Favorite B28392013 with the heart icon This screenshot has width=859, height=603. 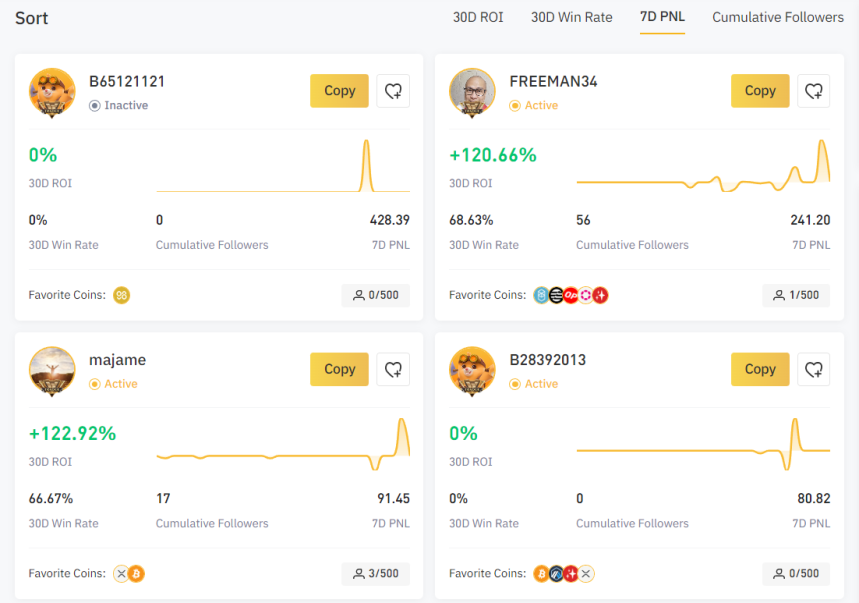[814, 369]
